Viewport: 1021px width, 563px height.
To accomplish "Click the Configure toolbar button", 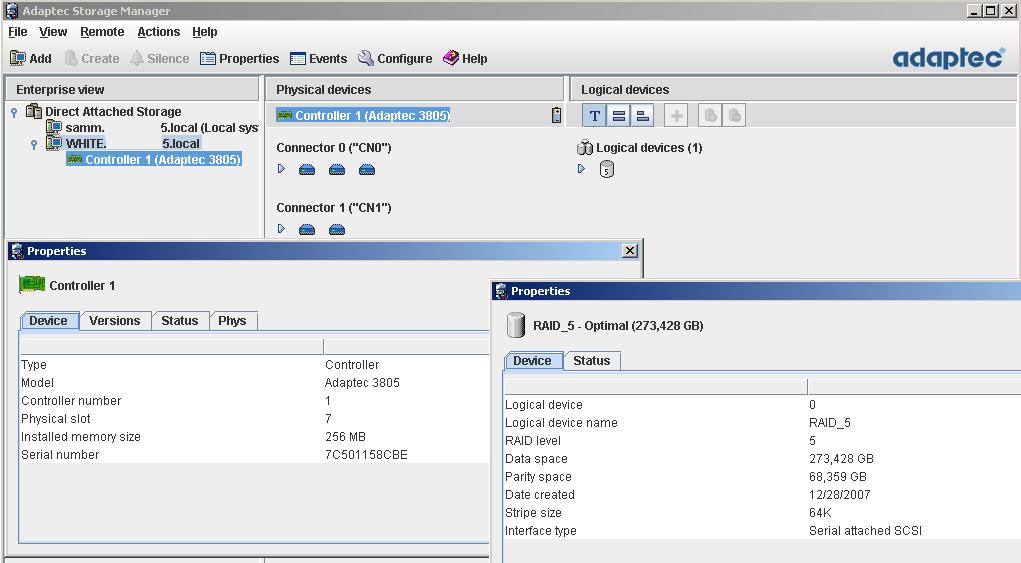I will coord(395,59).
